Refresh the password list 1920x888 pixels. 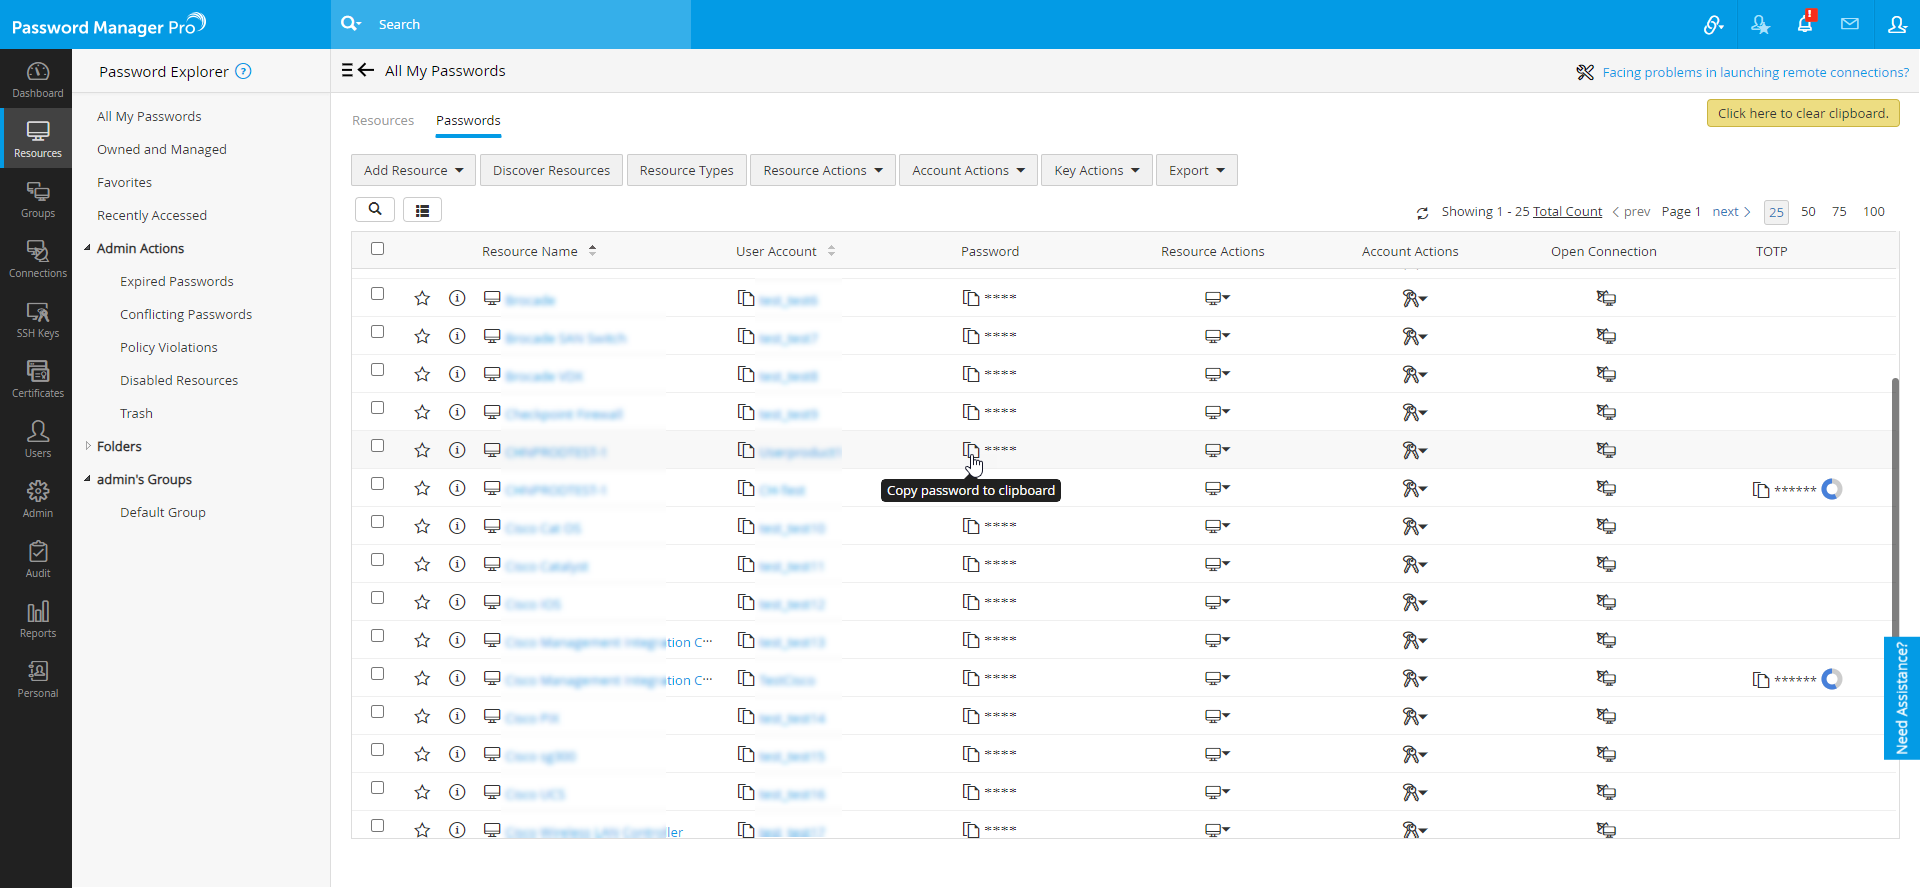(x=1422, y=213)
